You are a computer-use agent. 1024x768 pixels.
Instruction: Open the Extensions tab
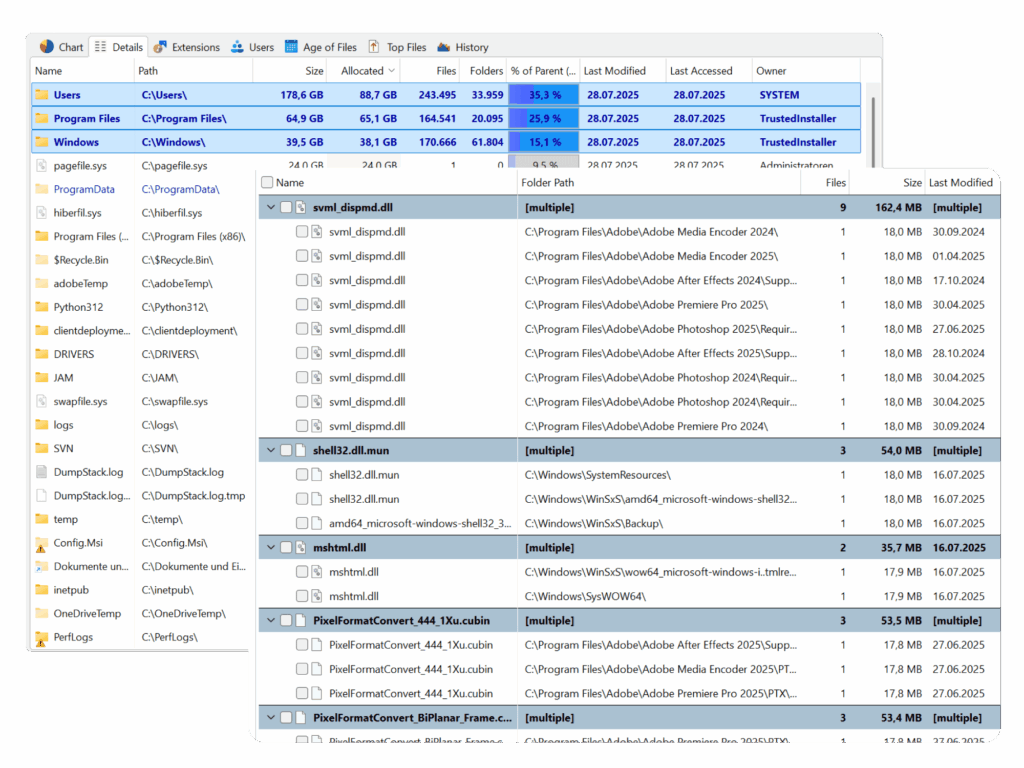(187, 47)
